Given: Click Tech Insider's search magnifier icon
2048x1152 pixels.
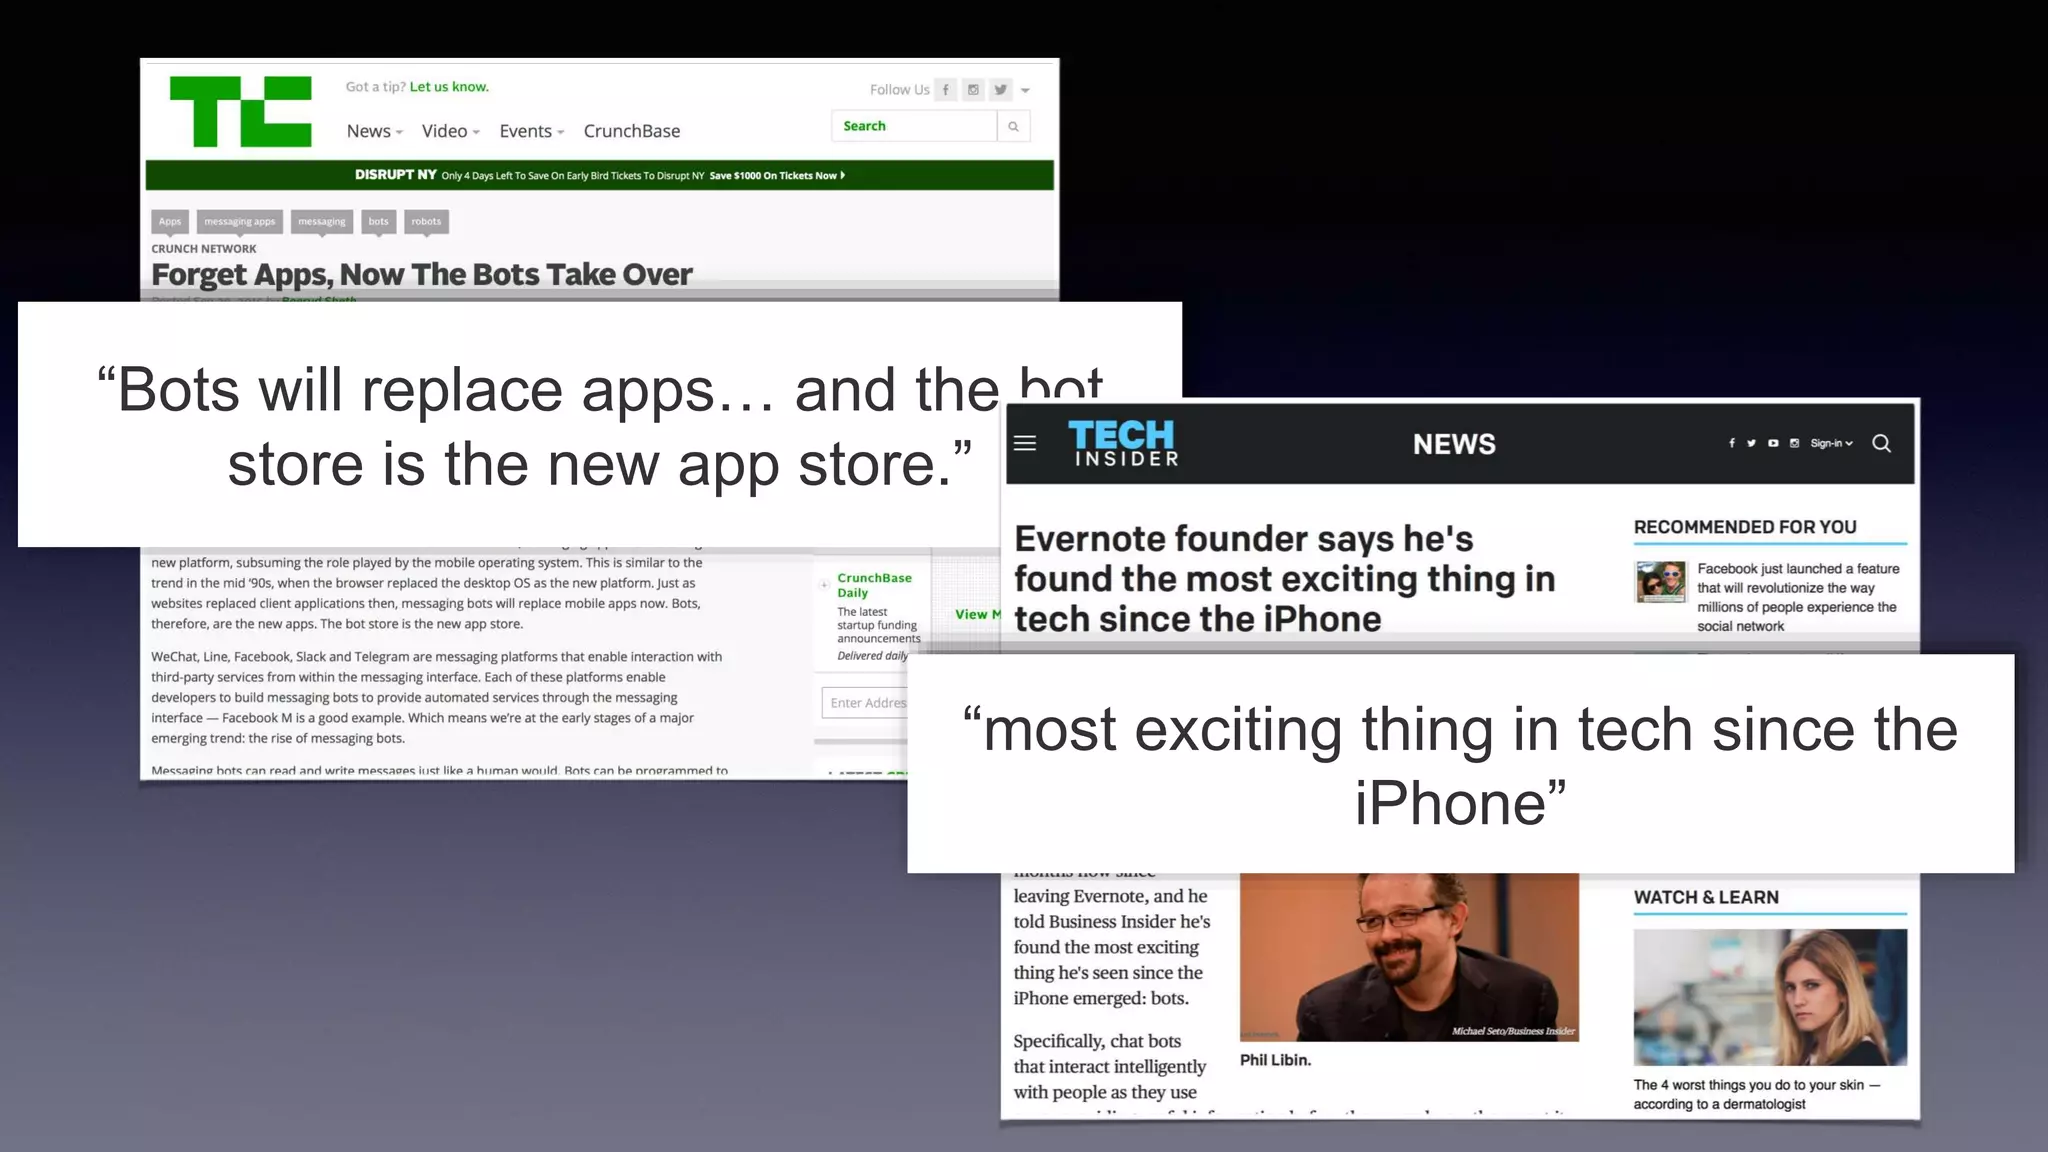Looking at the screenshot, I should tap(1881, 443).
